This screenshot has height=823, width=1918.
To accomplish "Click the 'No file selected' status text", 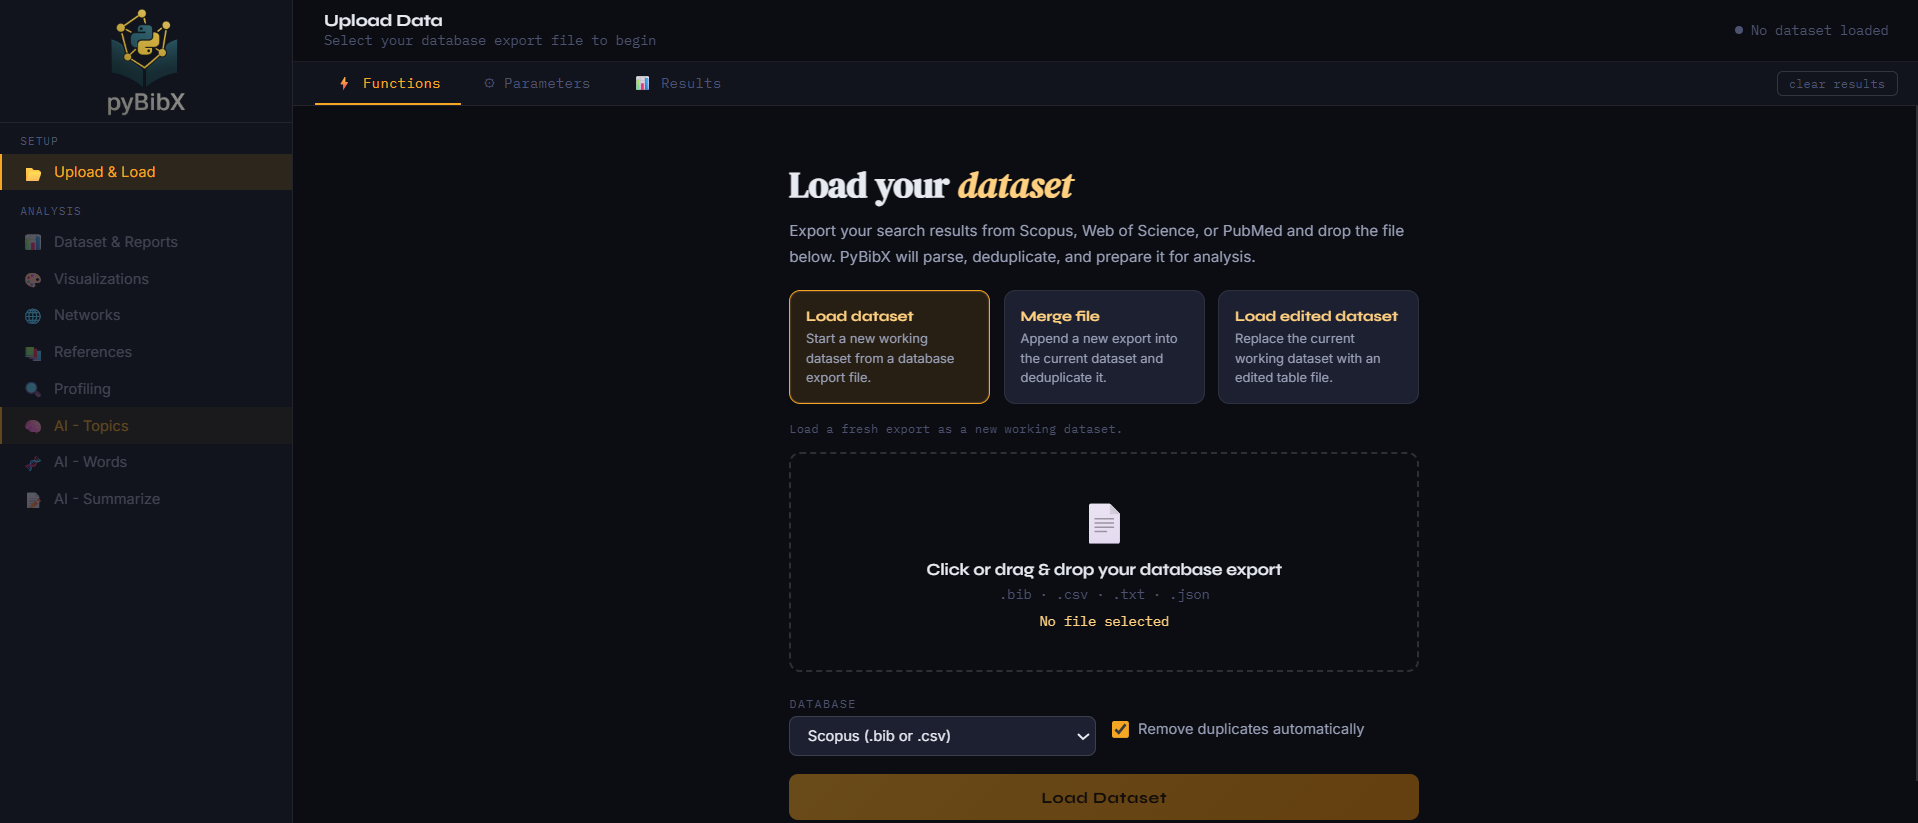I will coord(1104,622).
